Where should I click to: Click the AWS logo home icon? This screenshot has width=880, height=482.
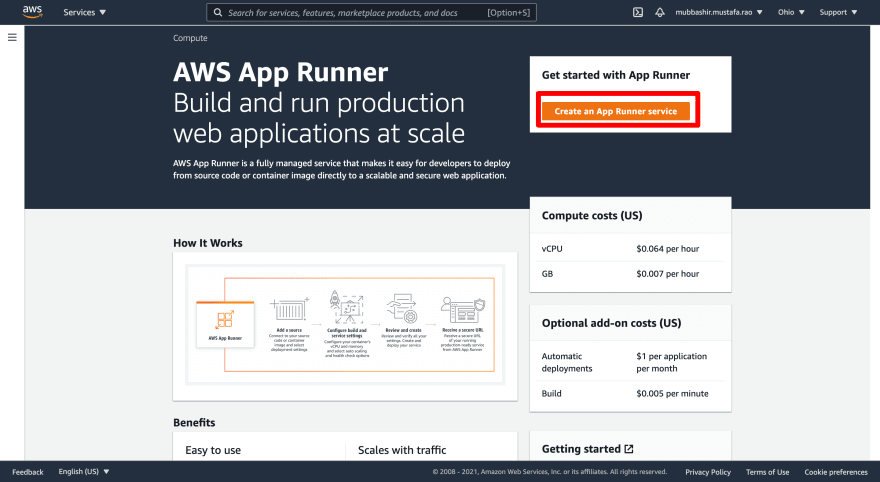pyautogui.click(x=33, y=12)
